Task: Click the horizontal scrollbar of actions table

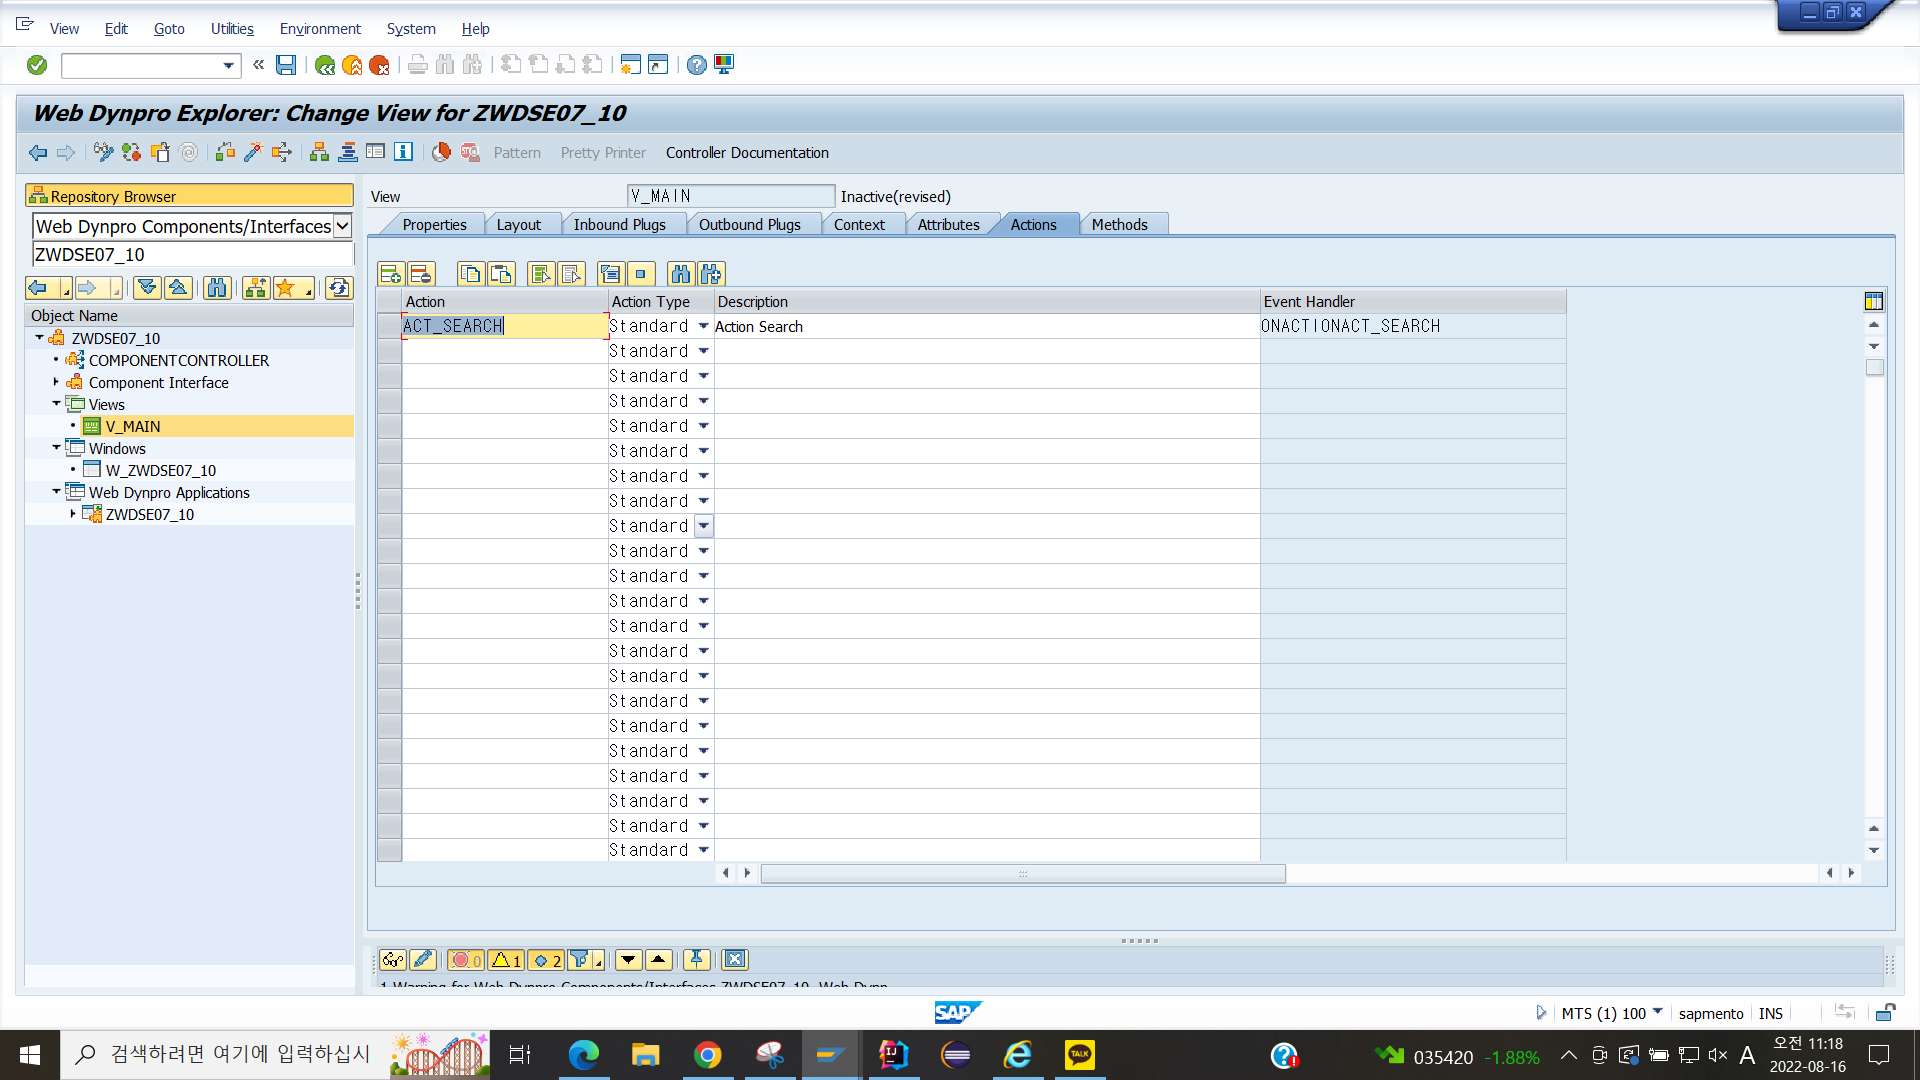Action: pyautogui.click(x=1023, y=874)
